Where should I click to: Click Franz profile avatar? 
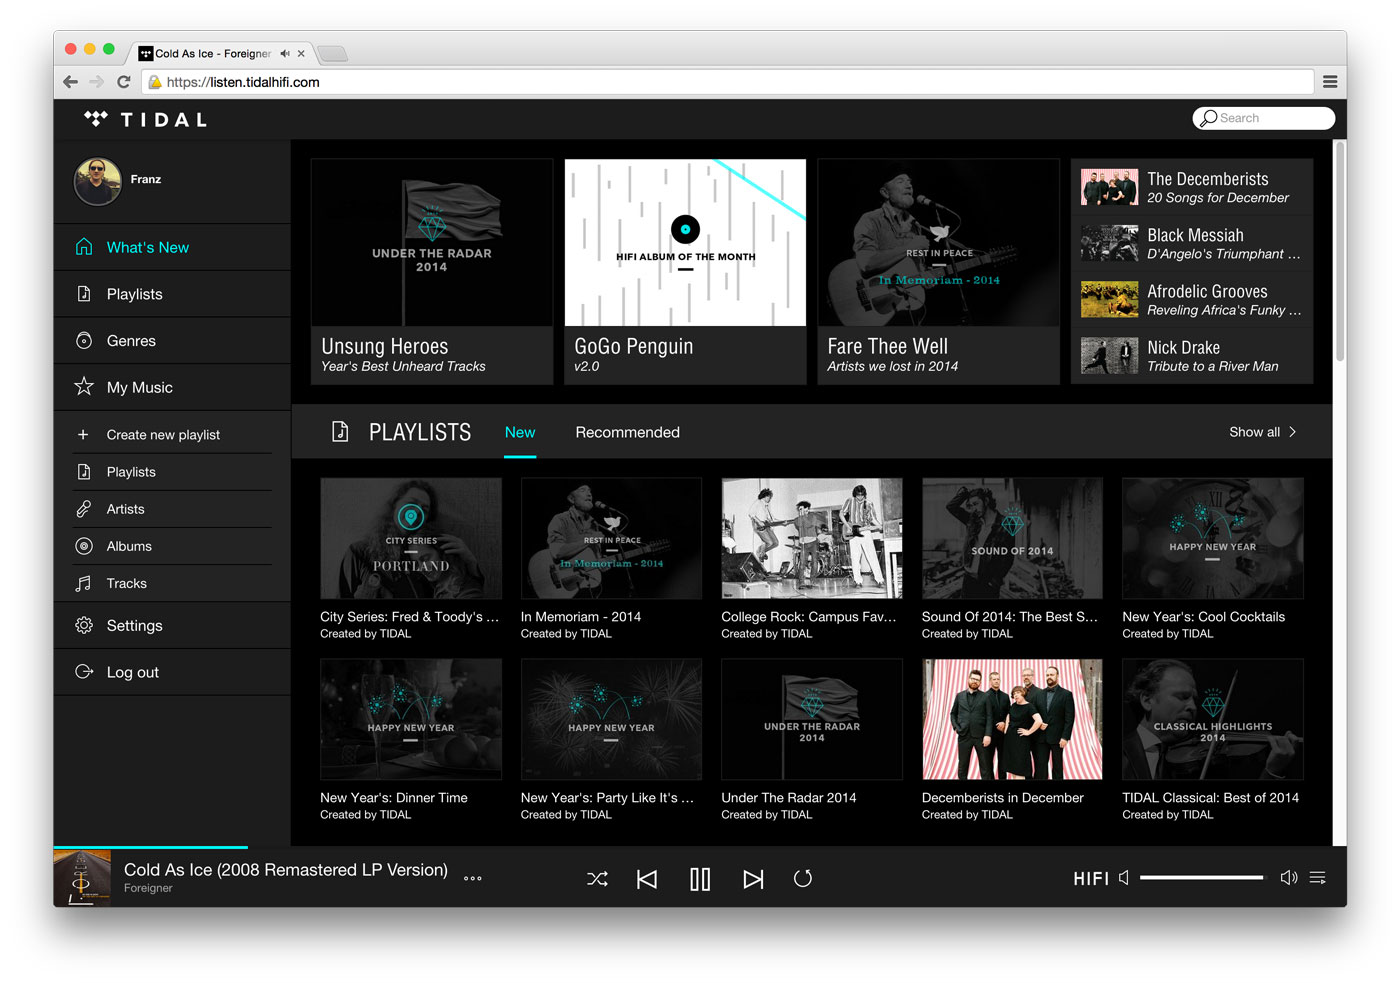(x=98, y=181)
